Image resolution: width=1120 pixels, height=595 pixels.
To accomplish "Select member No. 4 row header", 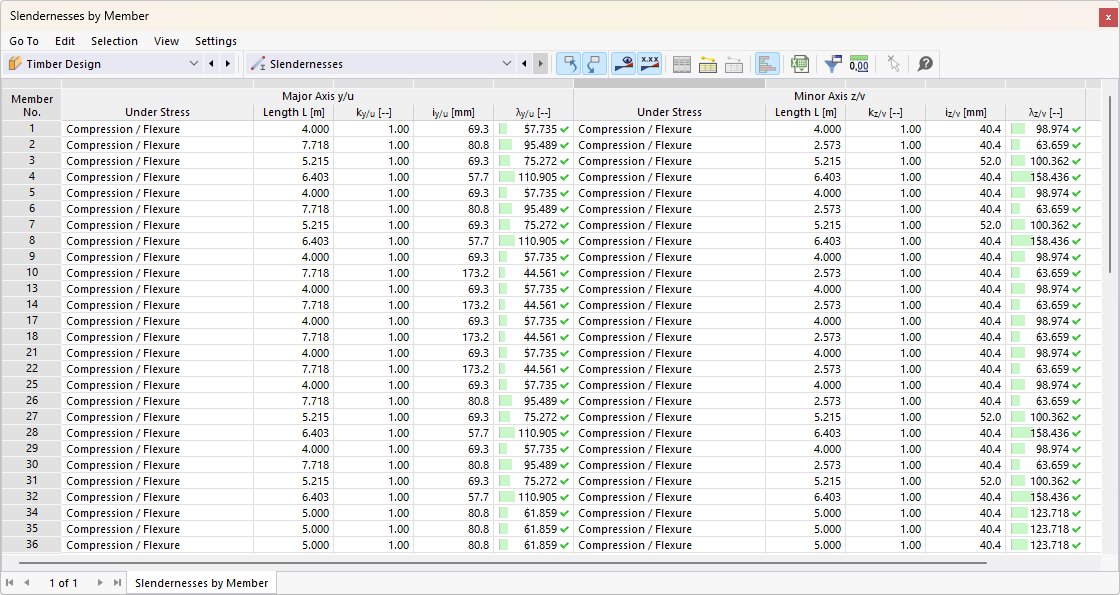I will 31,177.
